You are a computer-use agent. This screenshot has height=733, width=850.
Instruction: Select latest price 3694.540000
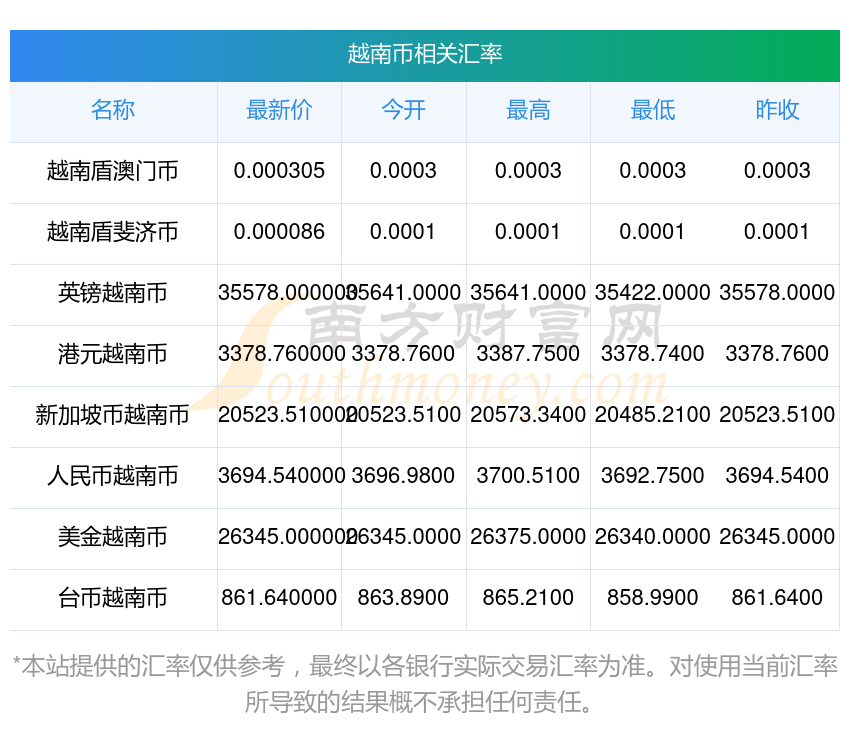pyautogui.click(x=282, y=476)
